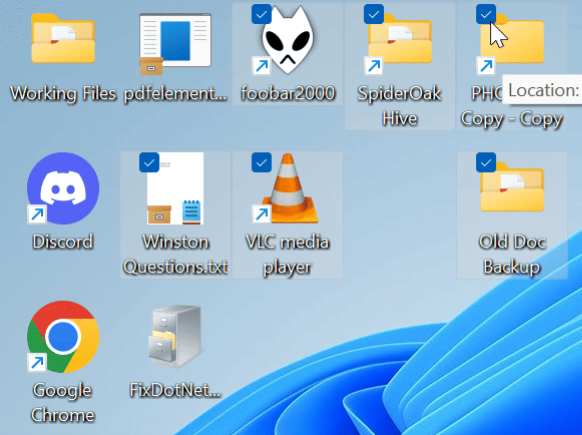Click the "Google Chrome" label text
Viewport: 582px width, 435px height.
pyautogui.click(x=63, y=403)
